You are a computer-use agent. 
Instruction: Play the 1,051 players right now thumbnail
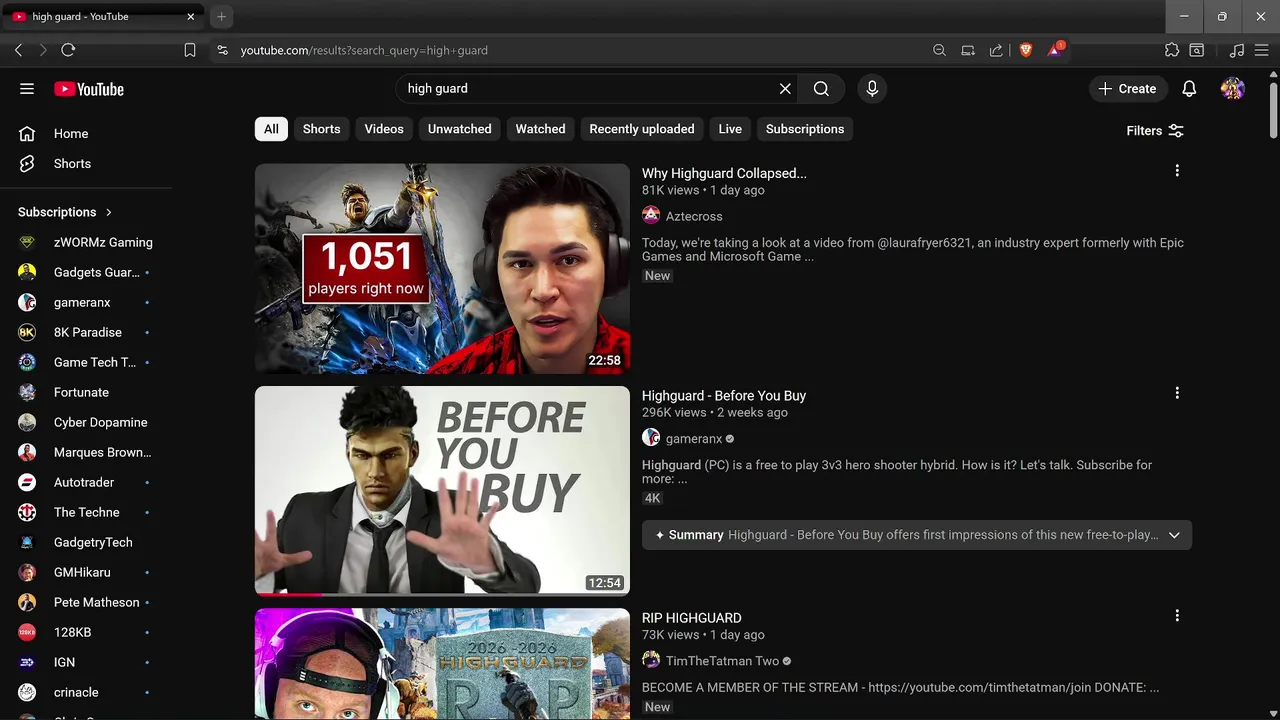point(442,269)
